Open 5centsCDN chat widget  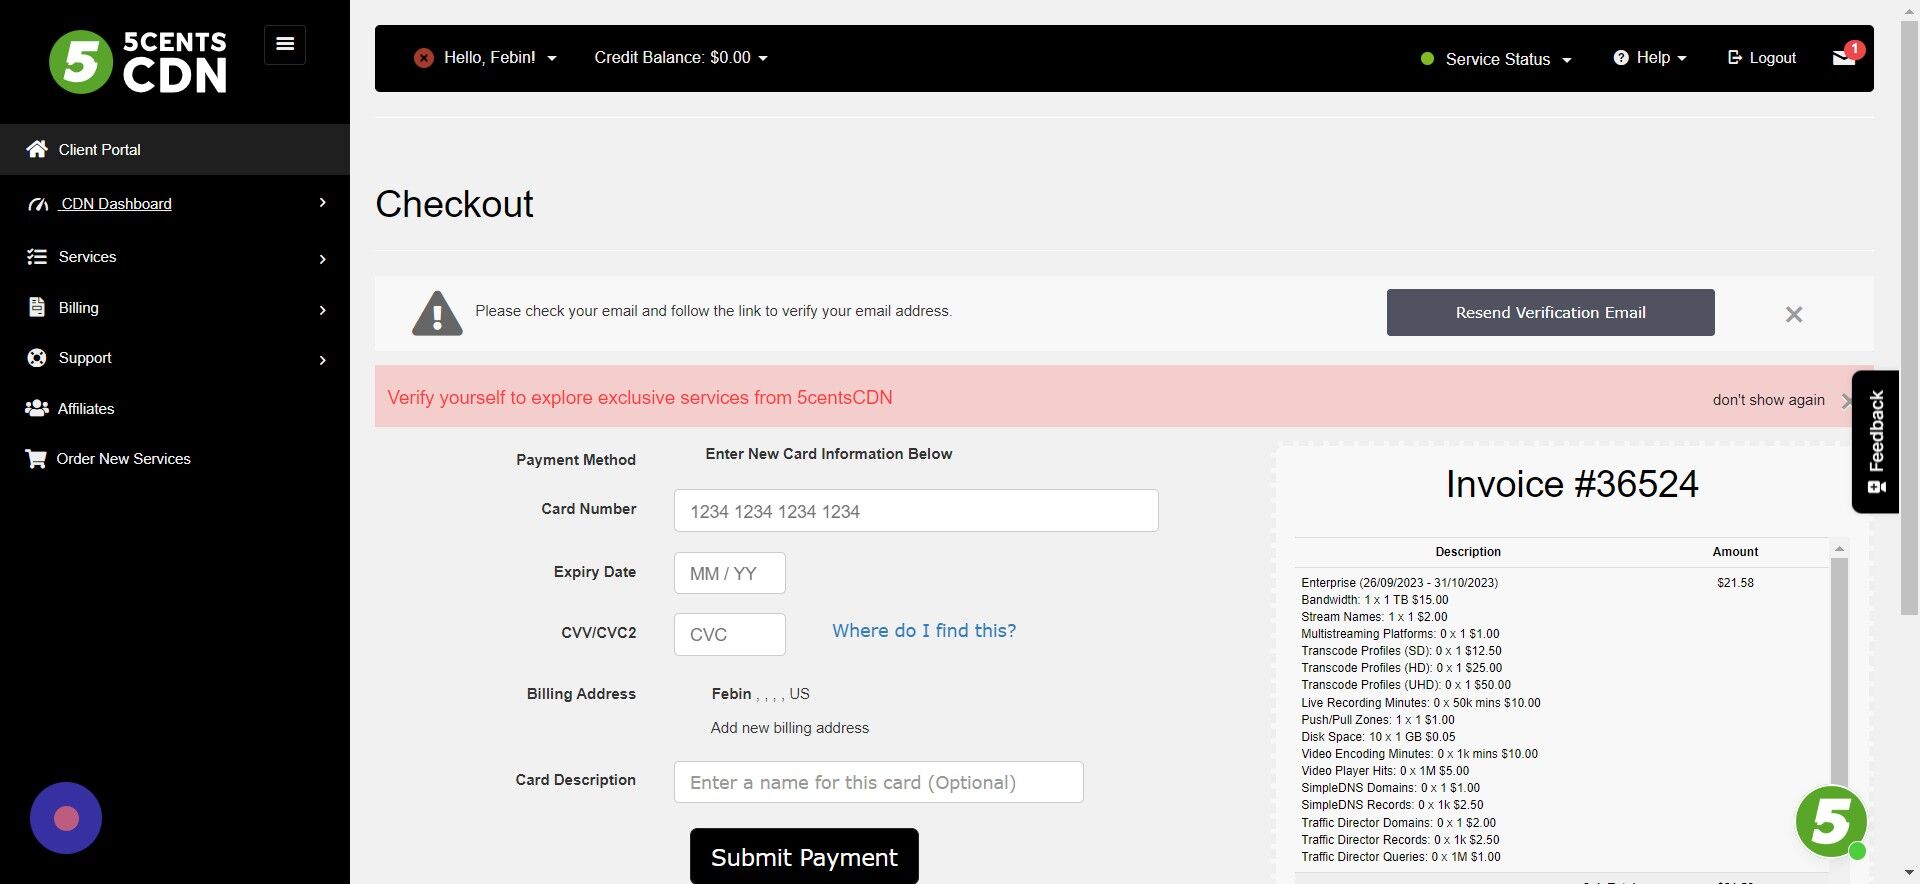coord(1831,822)
